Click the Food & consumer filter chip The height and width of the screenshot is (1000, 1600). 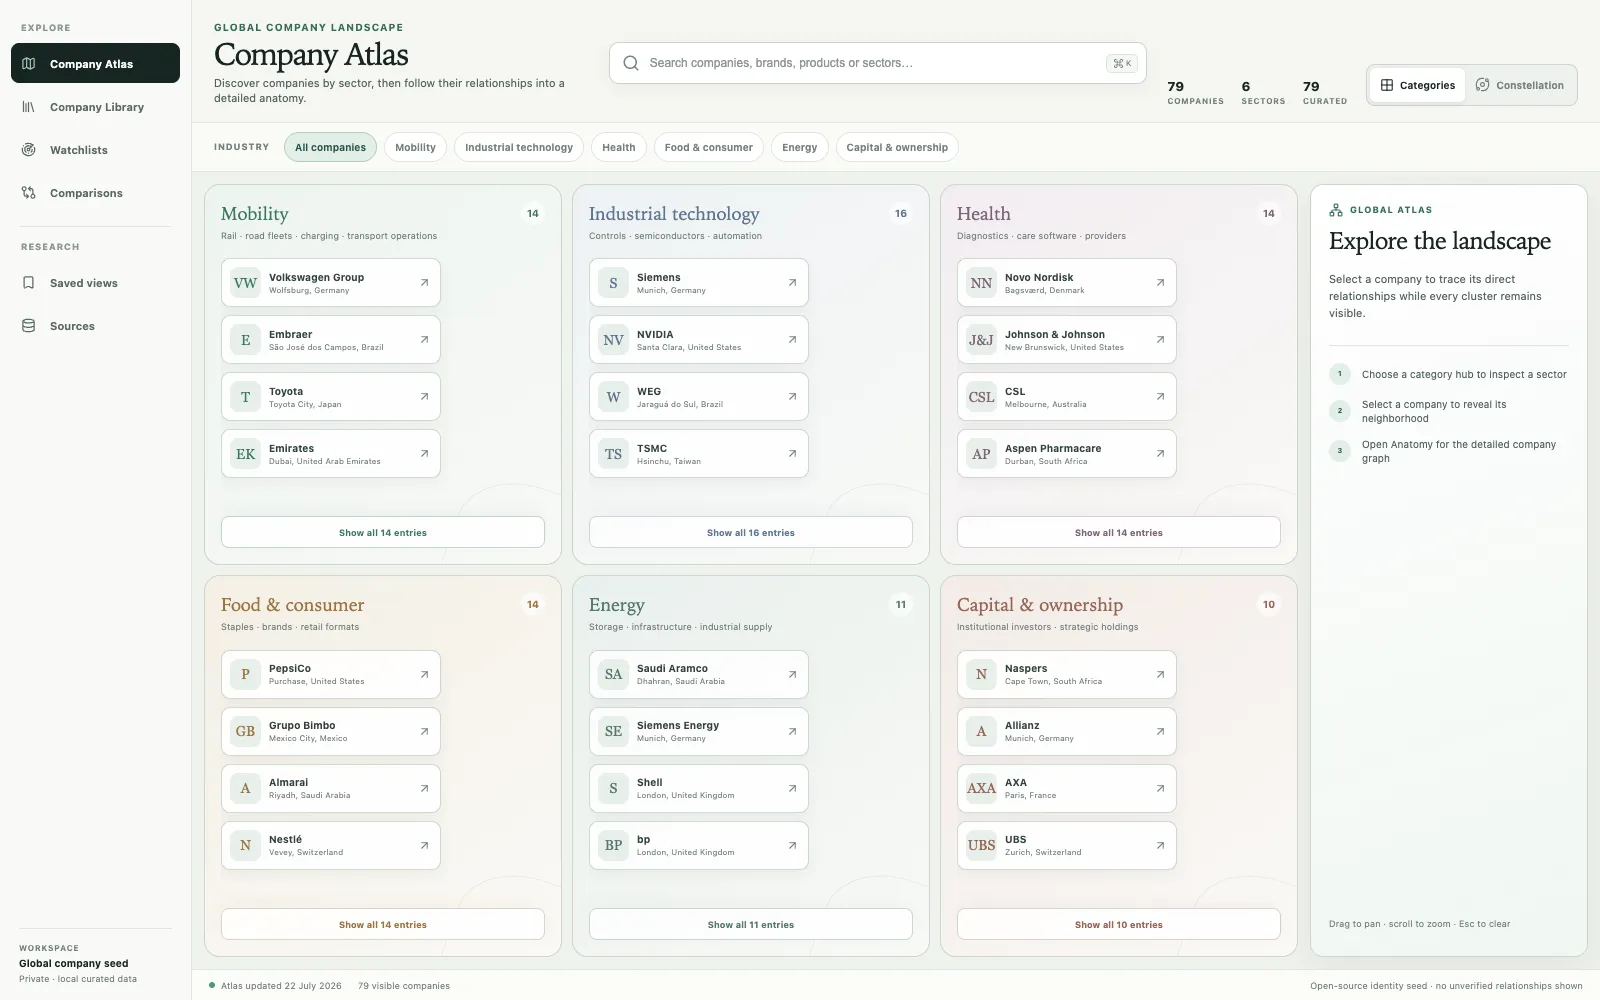tap(709, 147)
